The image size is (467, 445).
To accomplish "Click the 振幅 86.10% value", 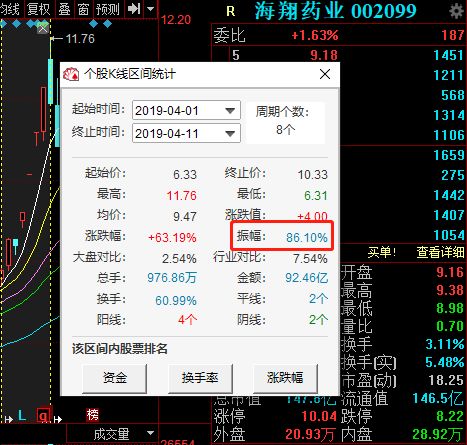I will (307, 238).
